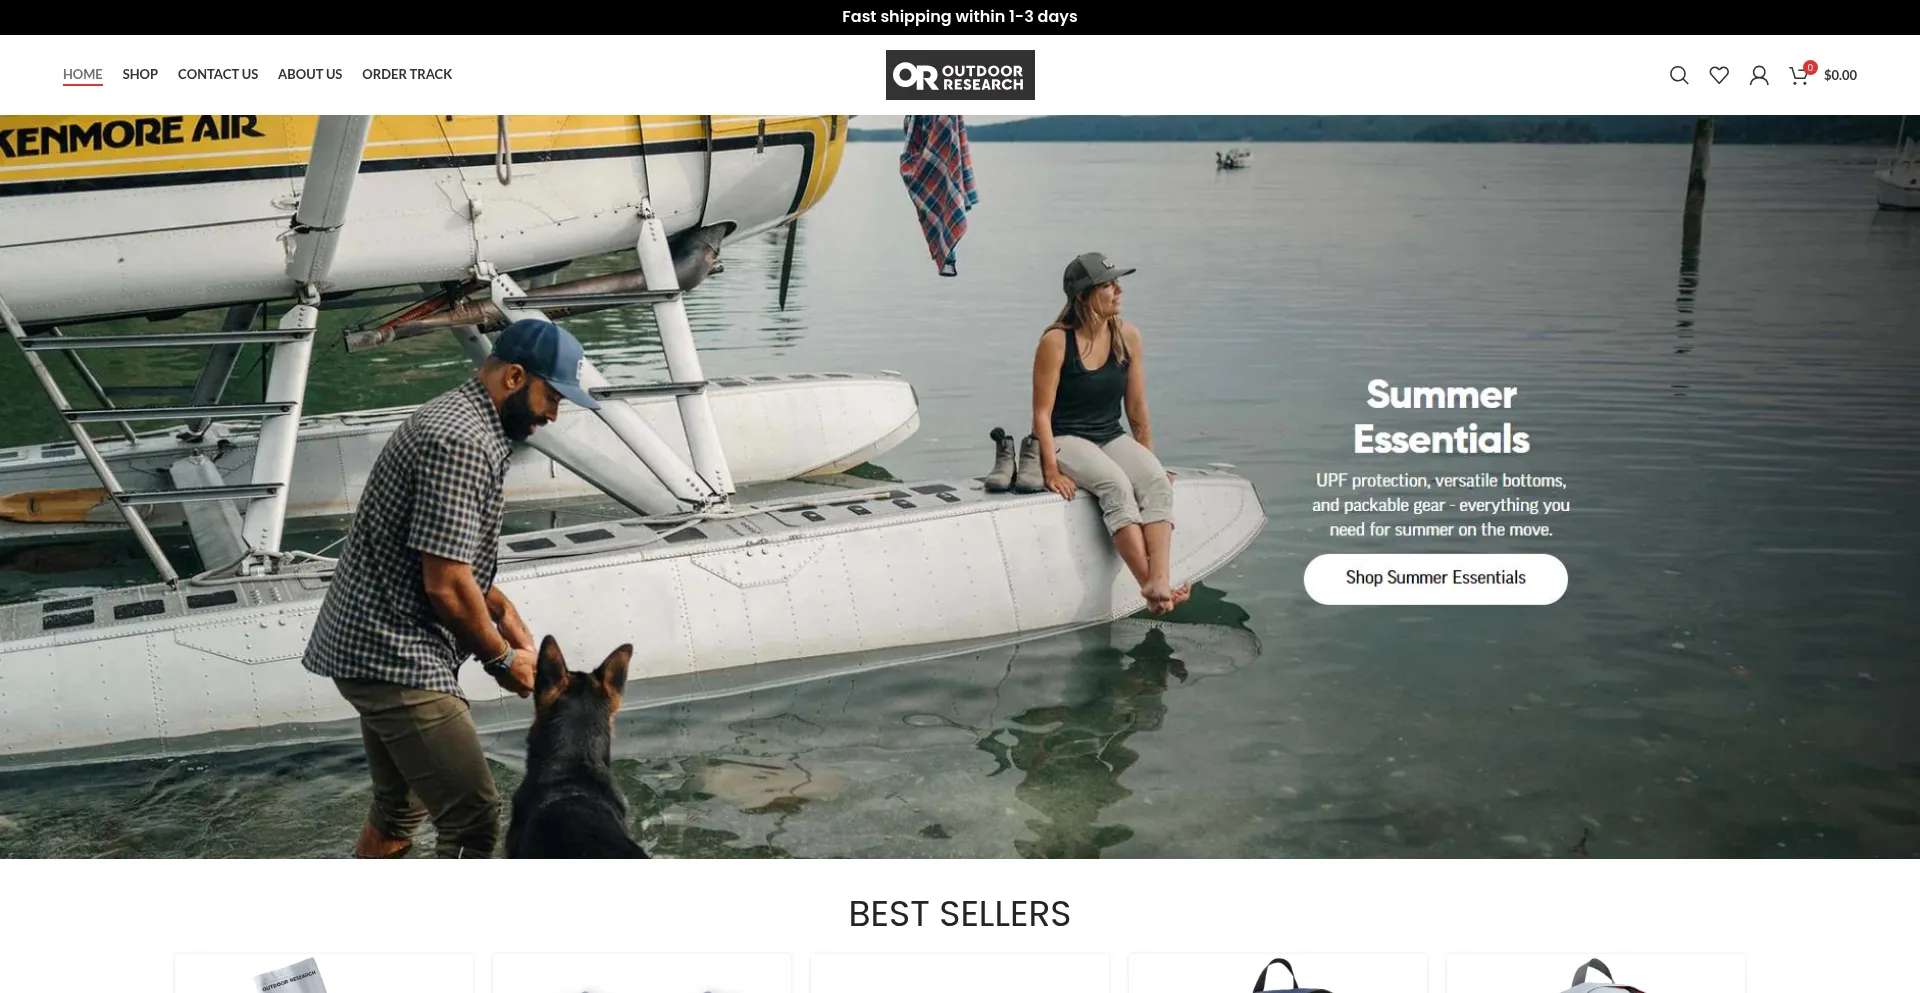This screenshot has width=1920, height=993.
Task: Click the BEST SELLERS section heading
Action: 960,914
